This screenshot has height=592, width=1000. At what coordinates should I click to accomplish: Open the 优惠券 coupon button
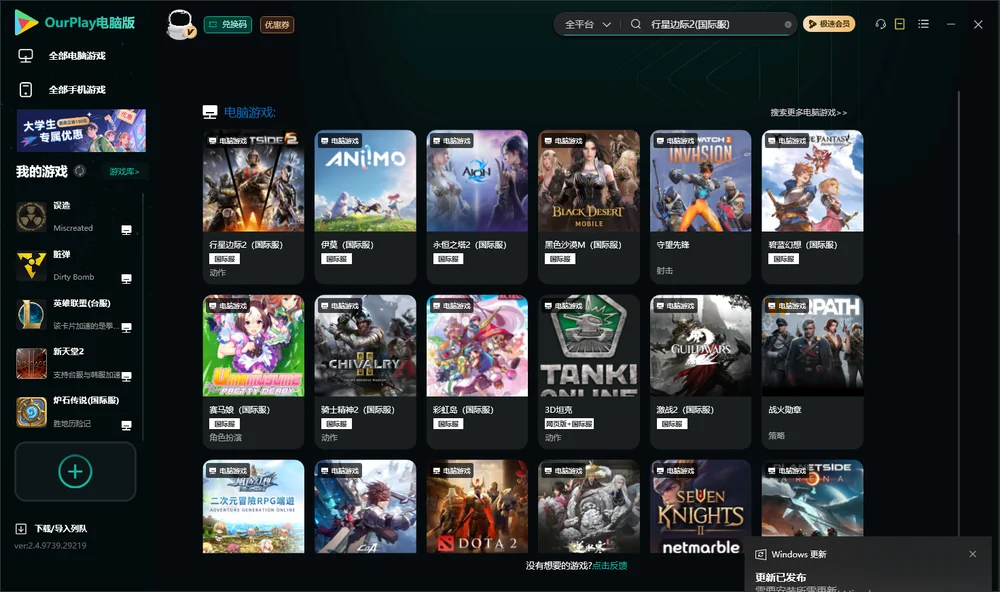pos(277,25)
